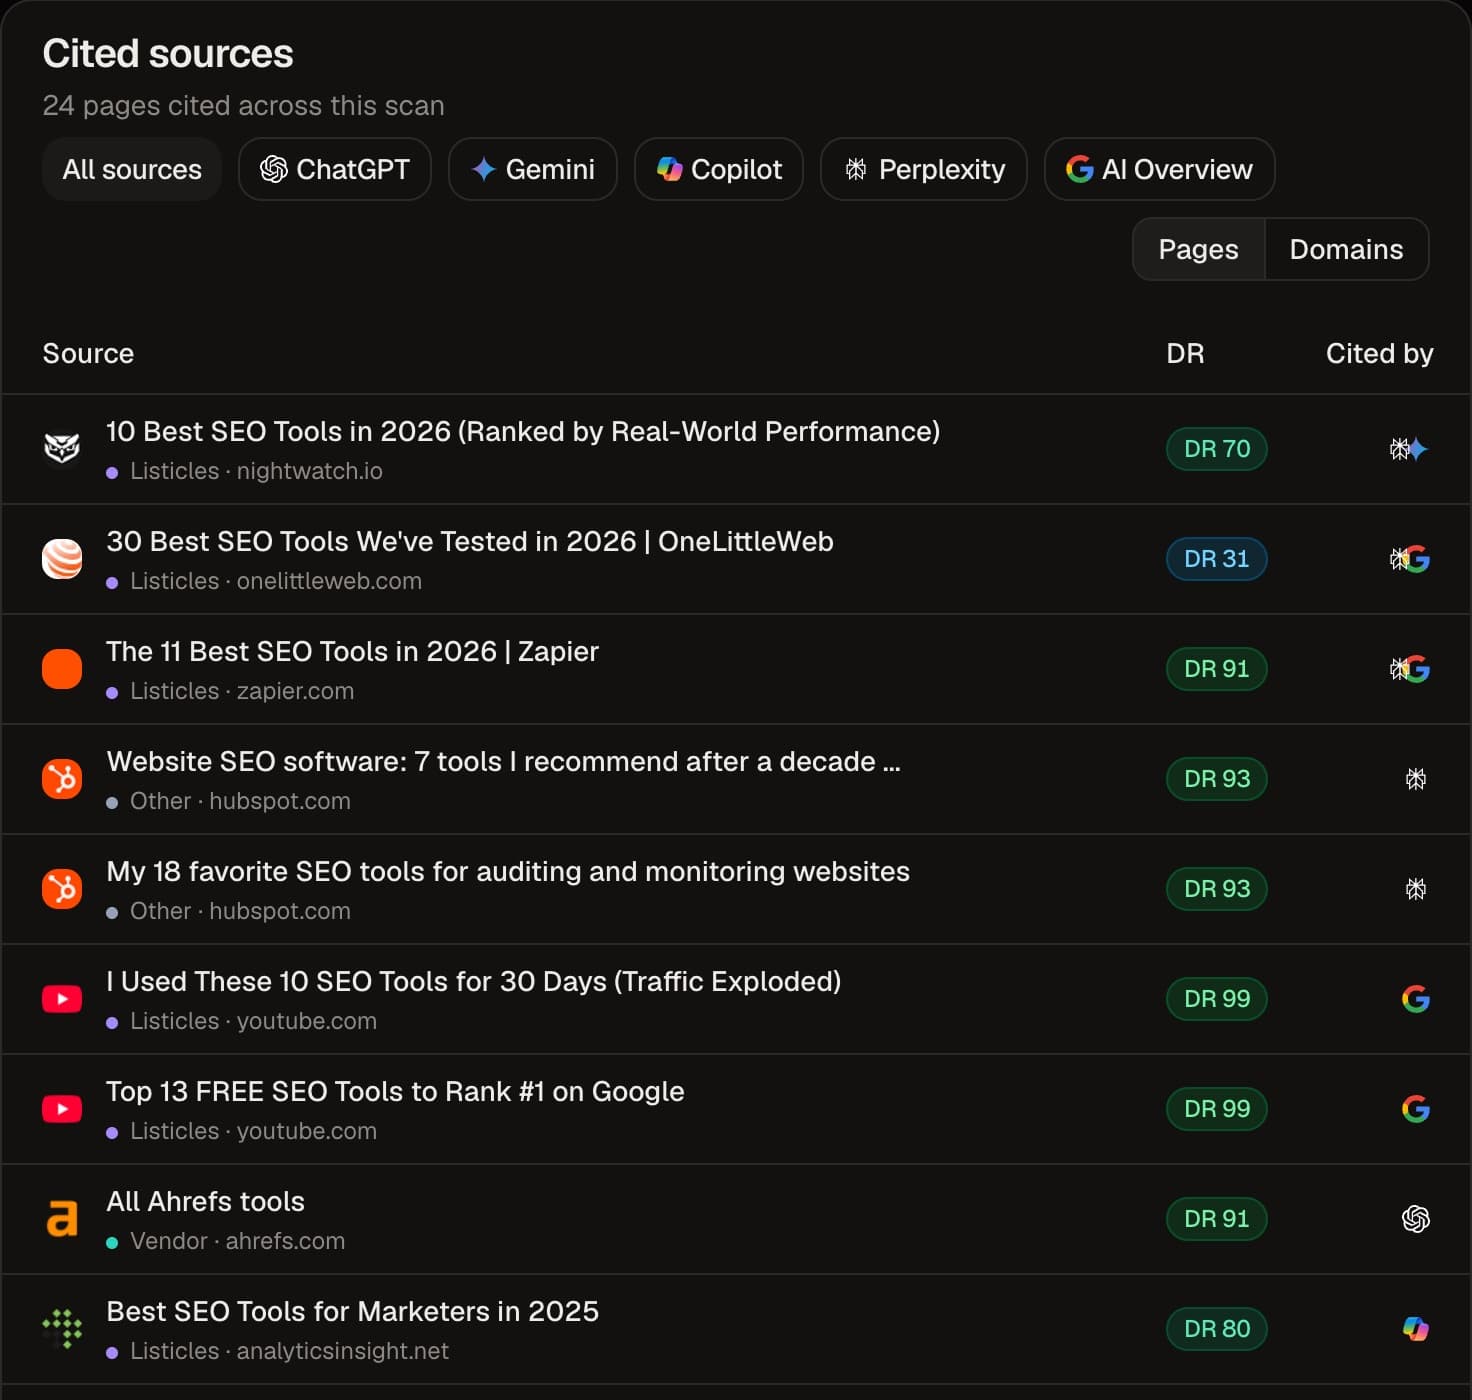1472x1400 pixels.
Task: Open 30 Best SEO Tools We've Tested link
Action: [470, 541]
